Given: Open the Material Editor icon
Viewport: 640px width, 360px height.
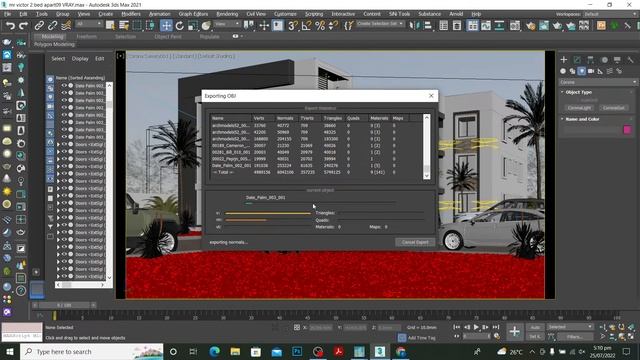Looking at the screenshot, I should 515,26.
